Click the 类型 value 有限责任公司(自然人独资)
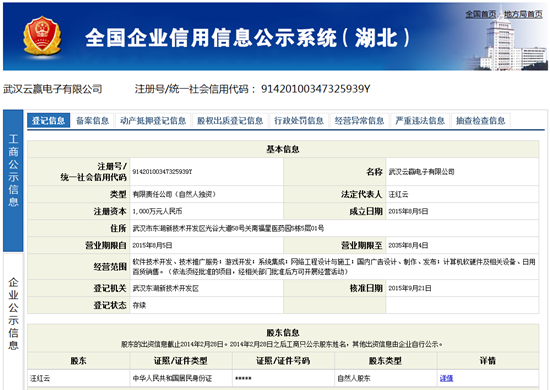This screenshot has width=550, height=390. click(174, 194)
